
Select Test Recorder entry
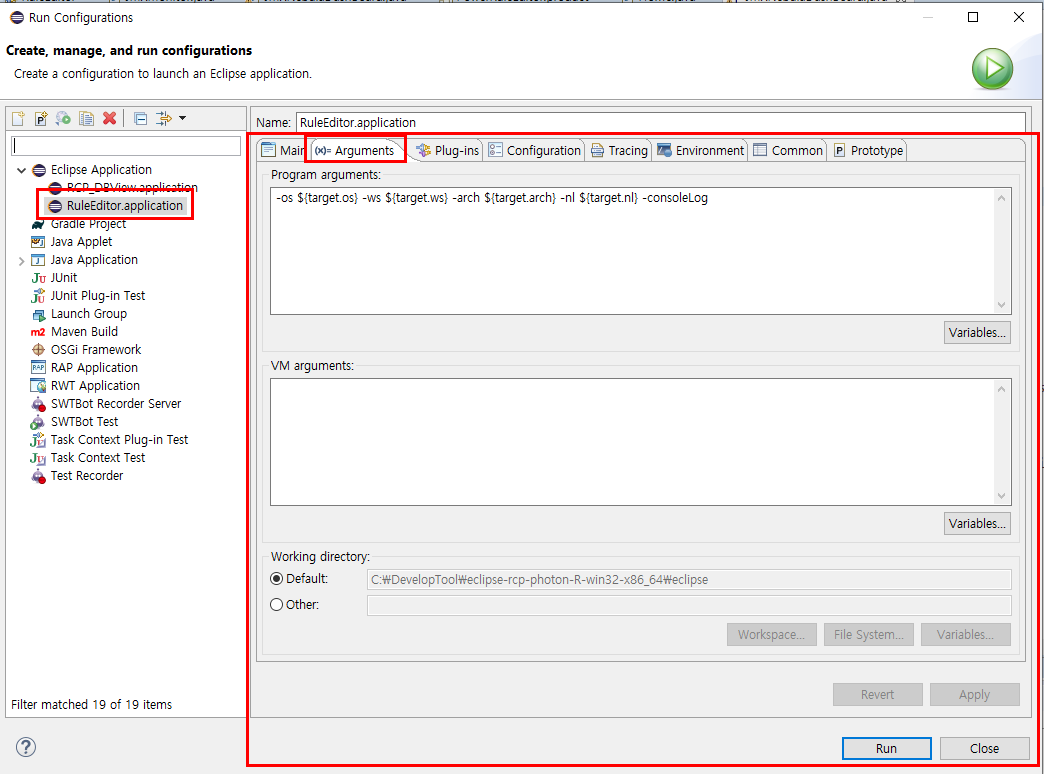87,476
